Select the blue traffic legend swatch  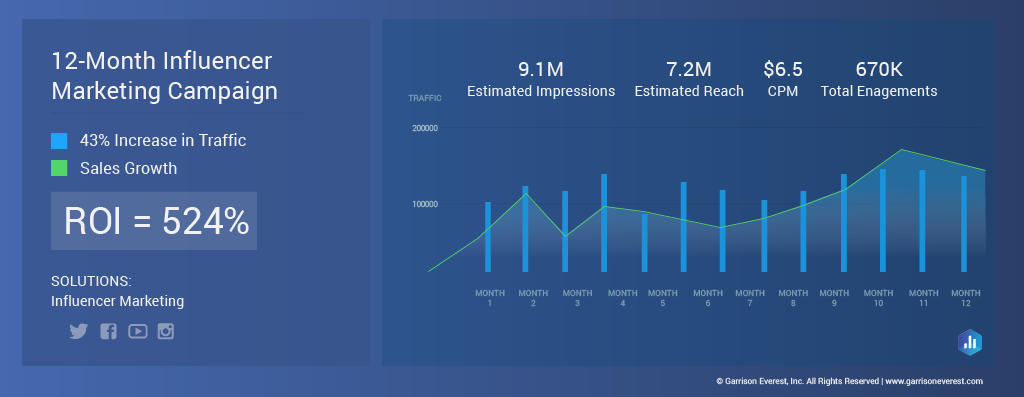59,140
